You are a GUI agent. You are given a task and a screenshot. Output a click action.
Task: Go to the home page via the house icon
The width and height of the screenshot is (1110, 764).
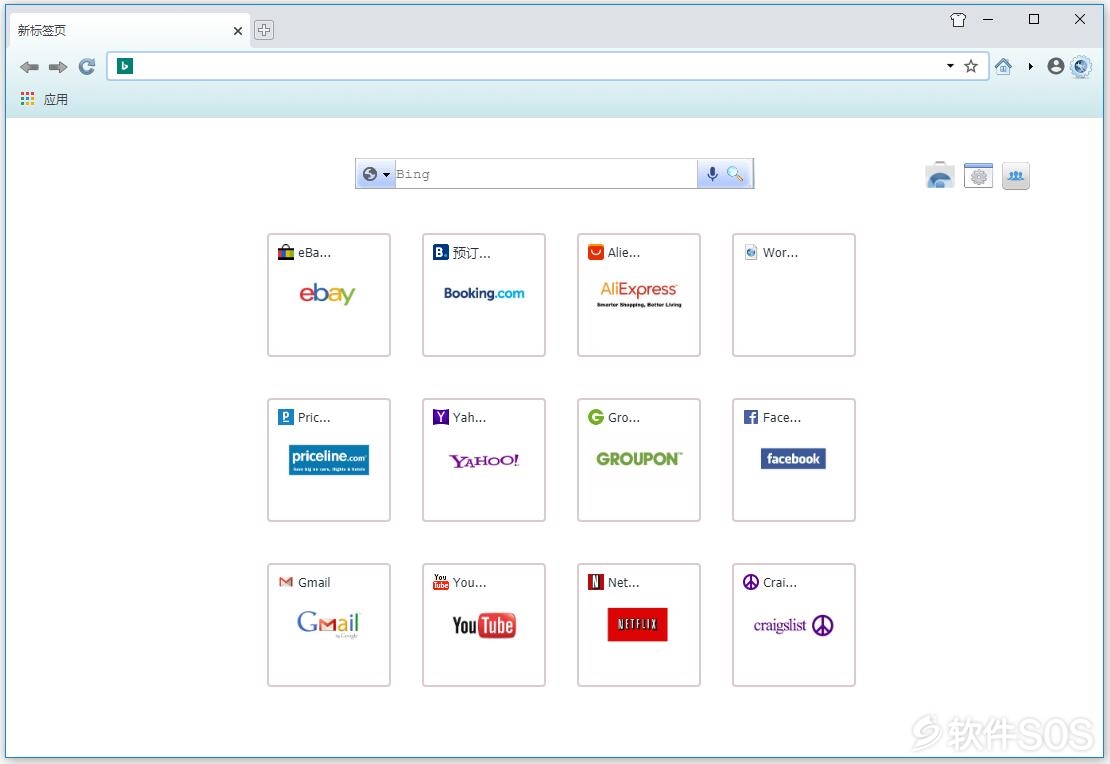pyautogui.click(x=1003, y=67)
